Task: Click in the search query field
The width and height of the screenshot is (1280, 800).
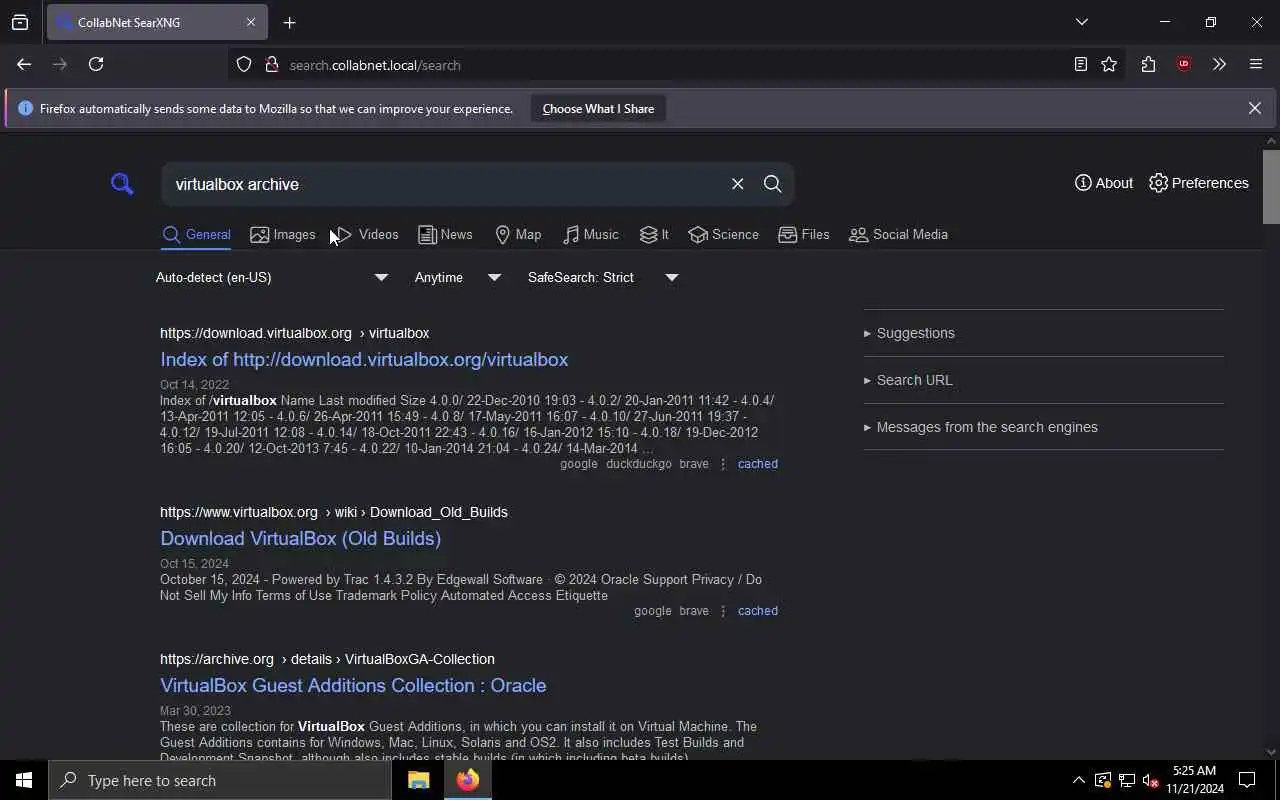Action: [445, 184]
